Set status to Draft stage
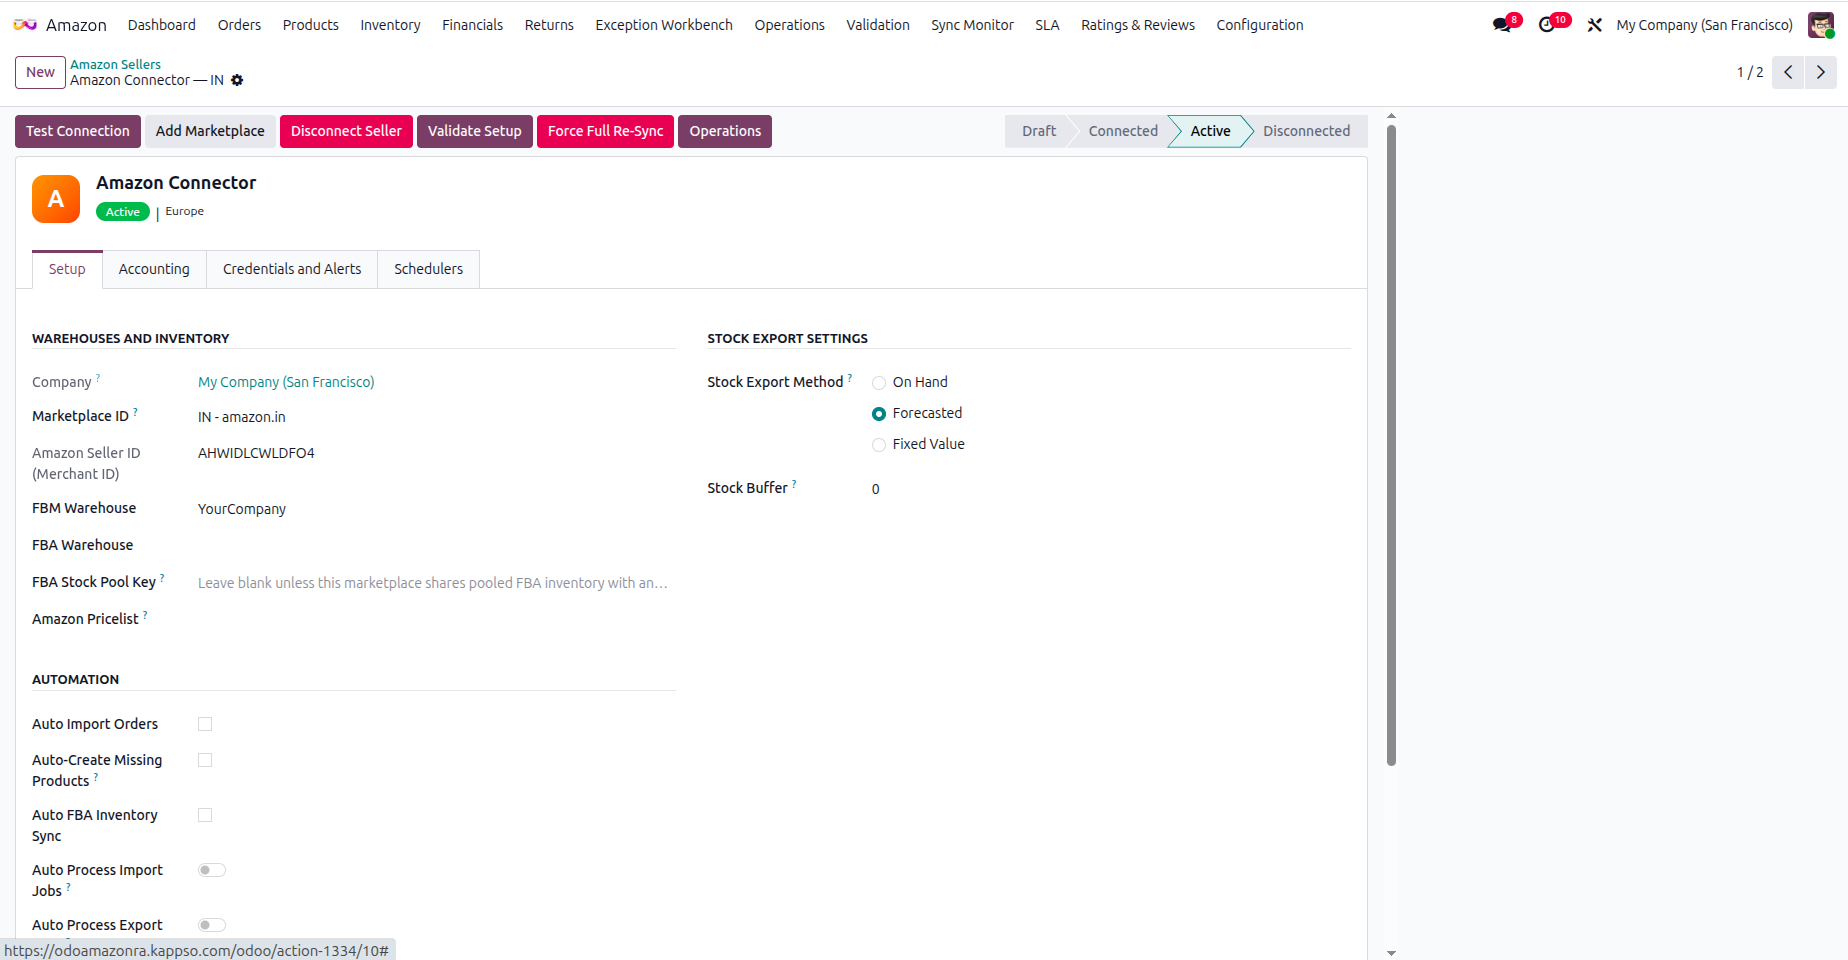Image resolution: width=1848 pixels, height=960 pixels. click(1039, 131)
